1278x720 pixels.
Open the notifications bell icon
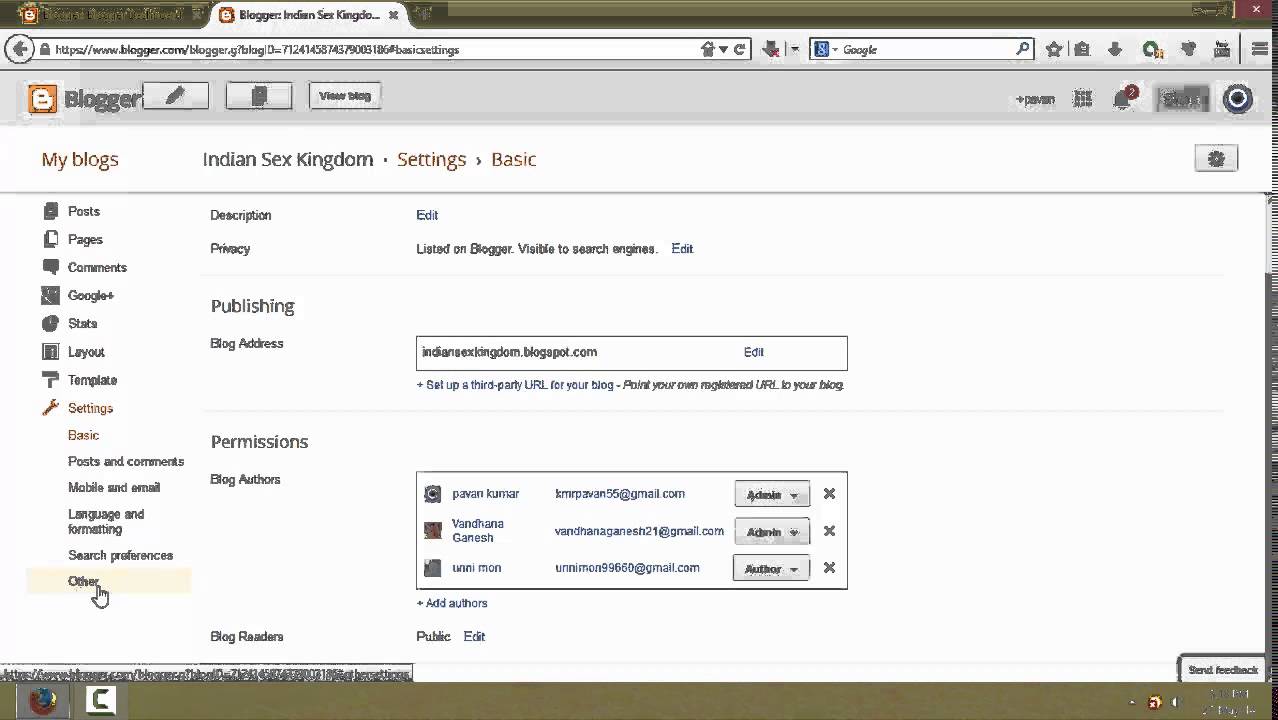[1123, 98]
